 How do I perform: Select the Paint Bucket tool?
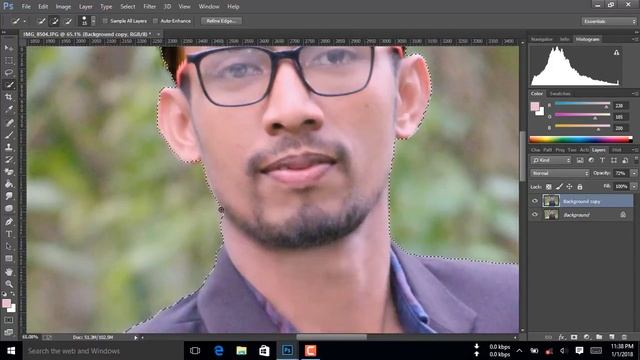point(9,184)
